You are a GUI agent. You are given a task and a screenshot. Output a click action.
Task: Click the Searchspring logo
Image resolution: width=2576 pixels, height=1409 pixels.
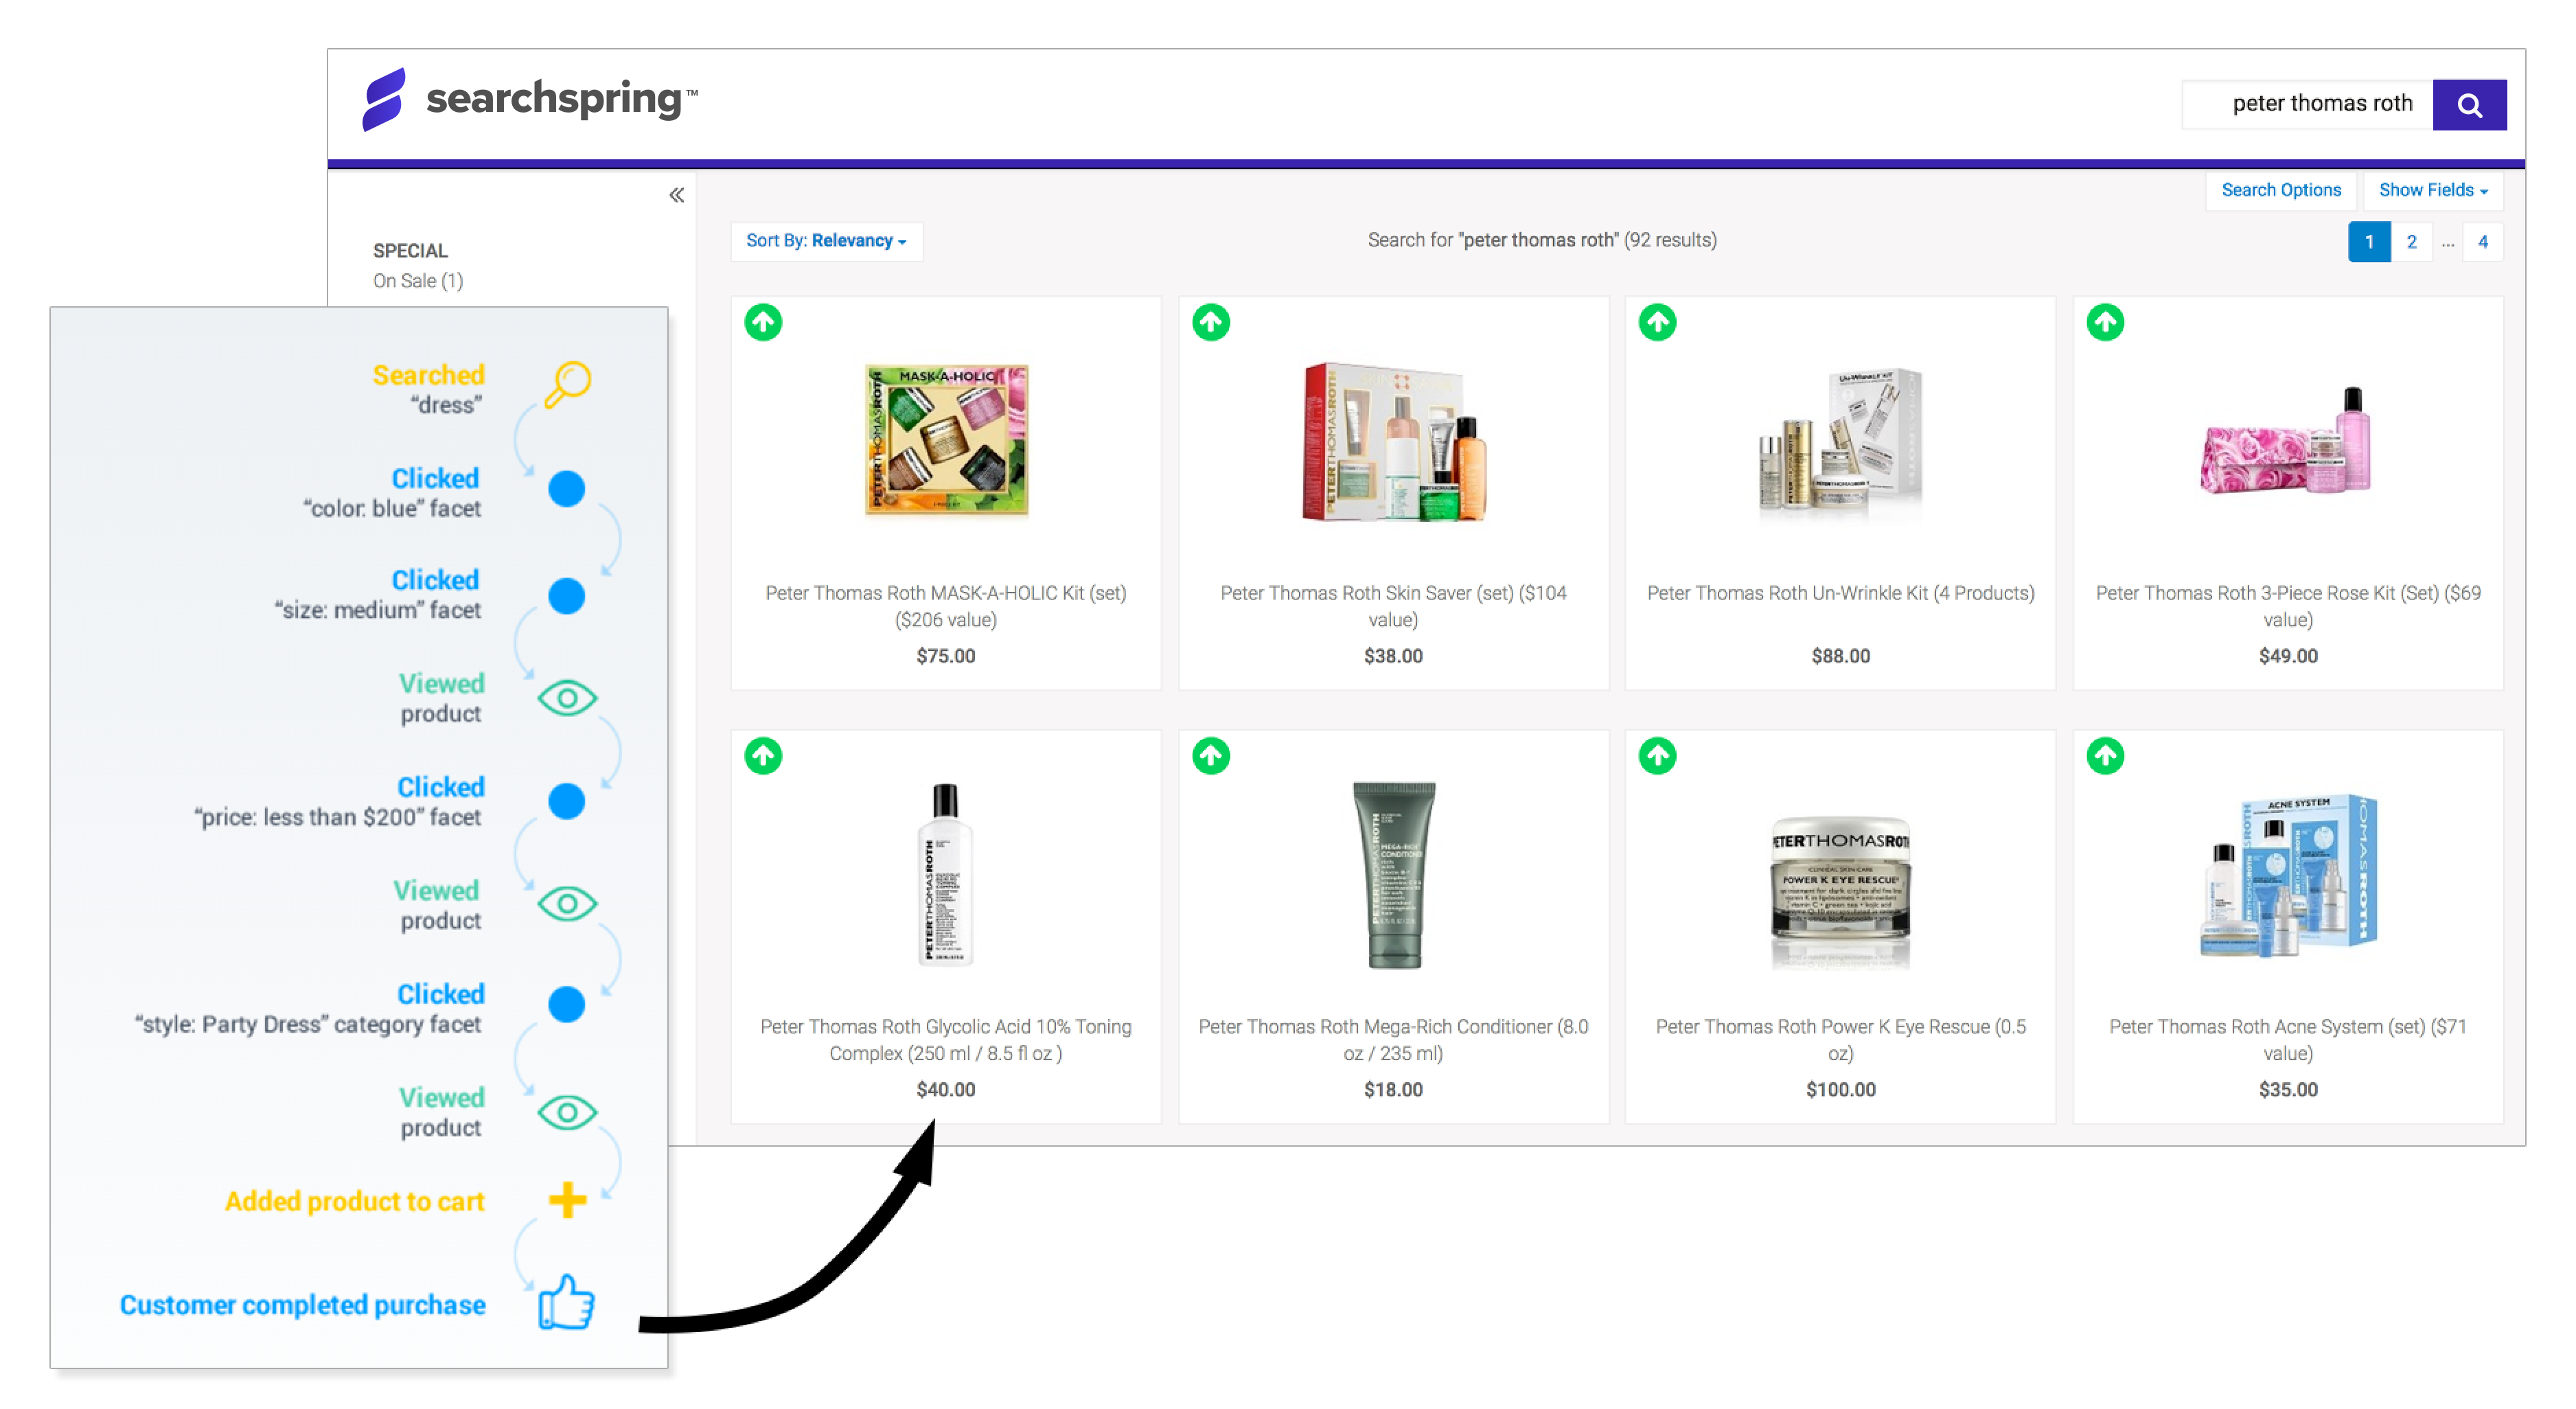pos(530,99)
